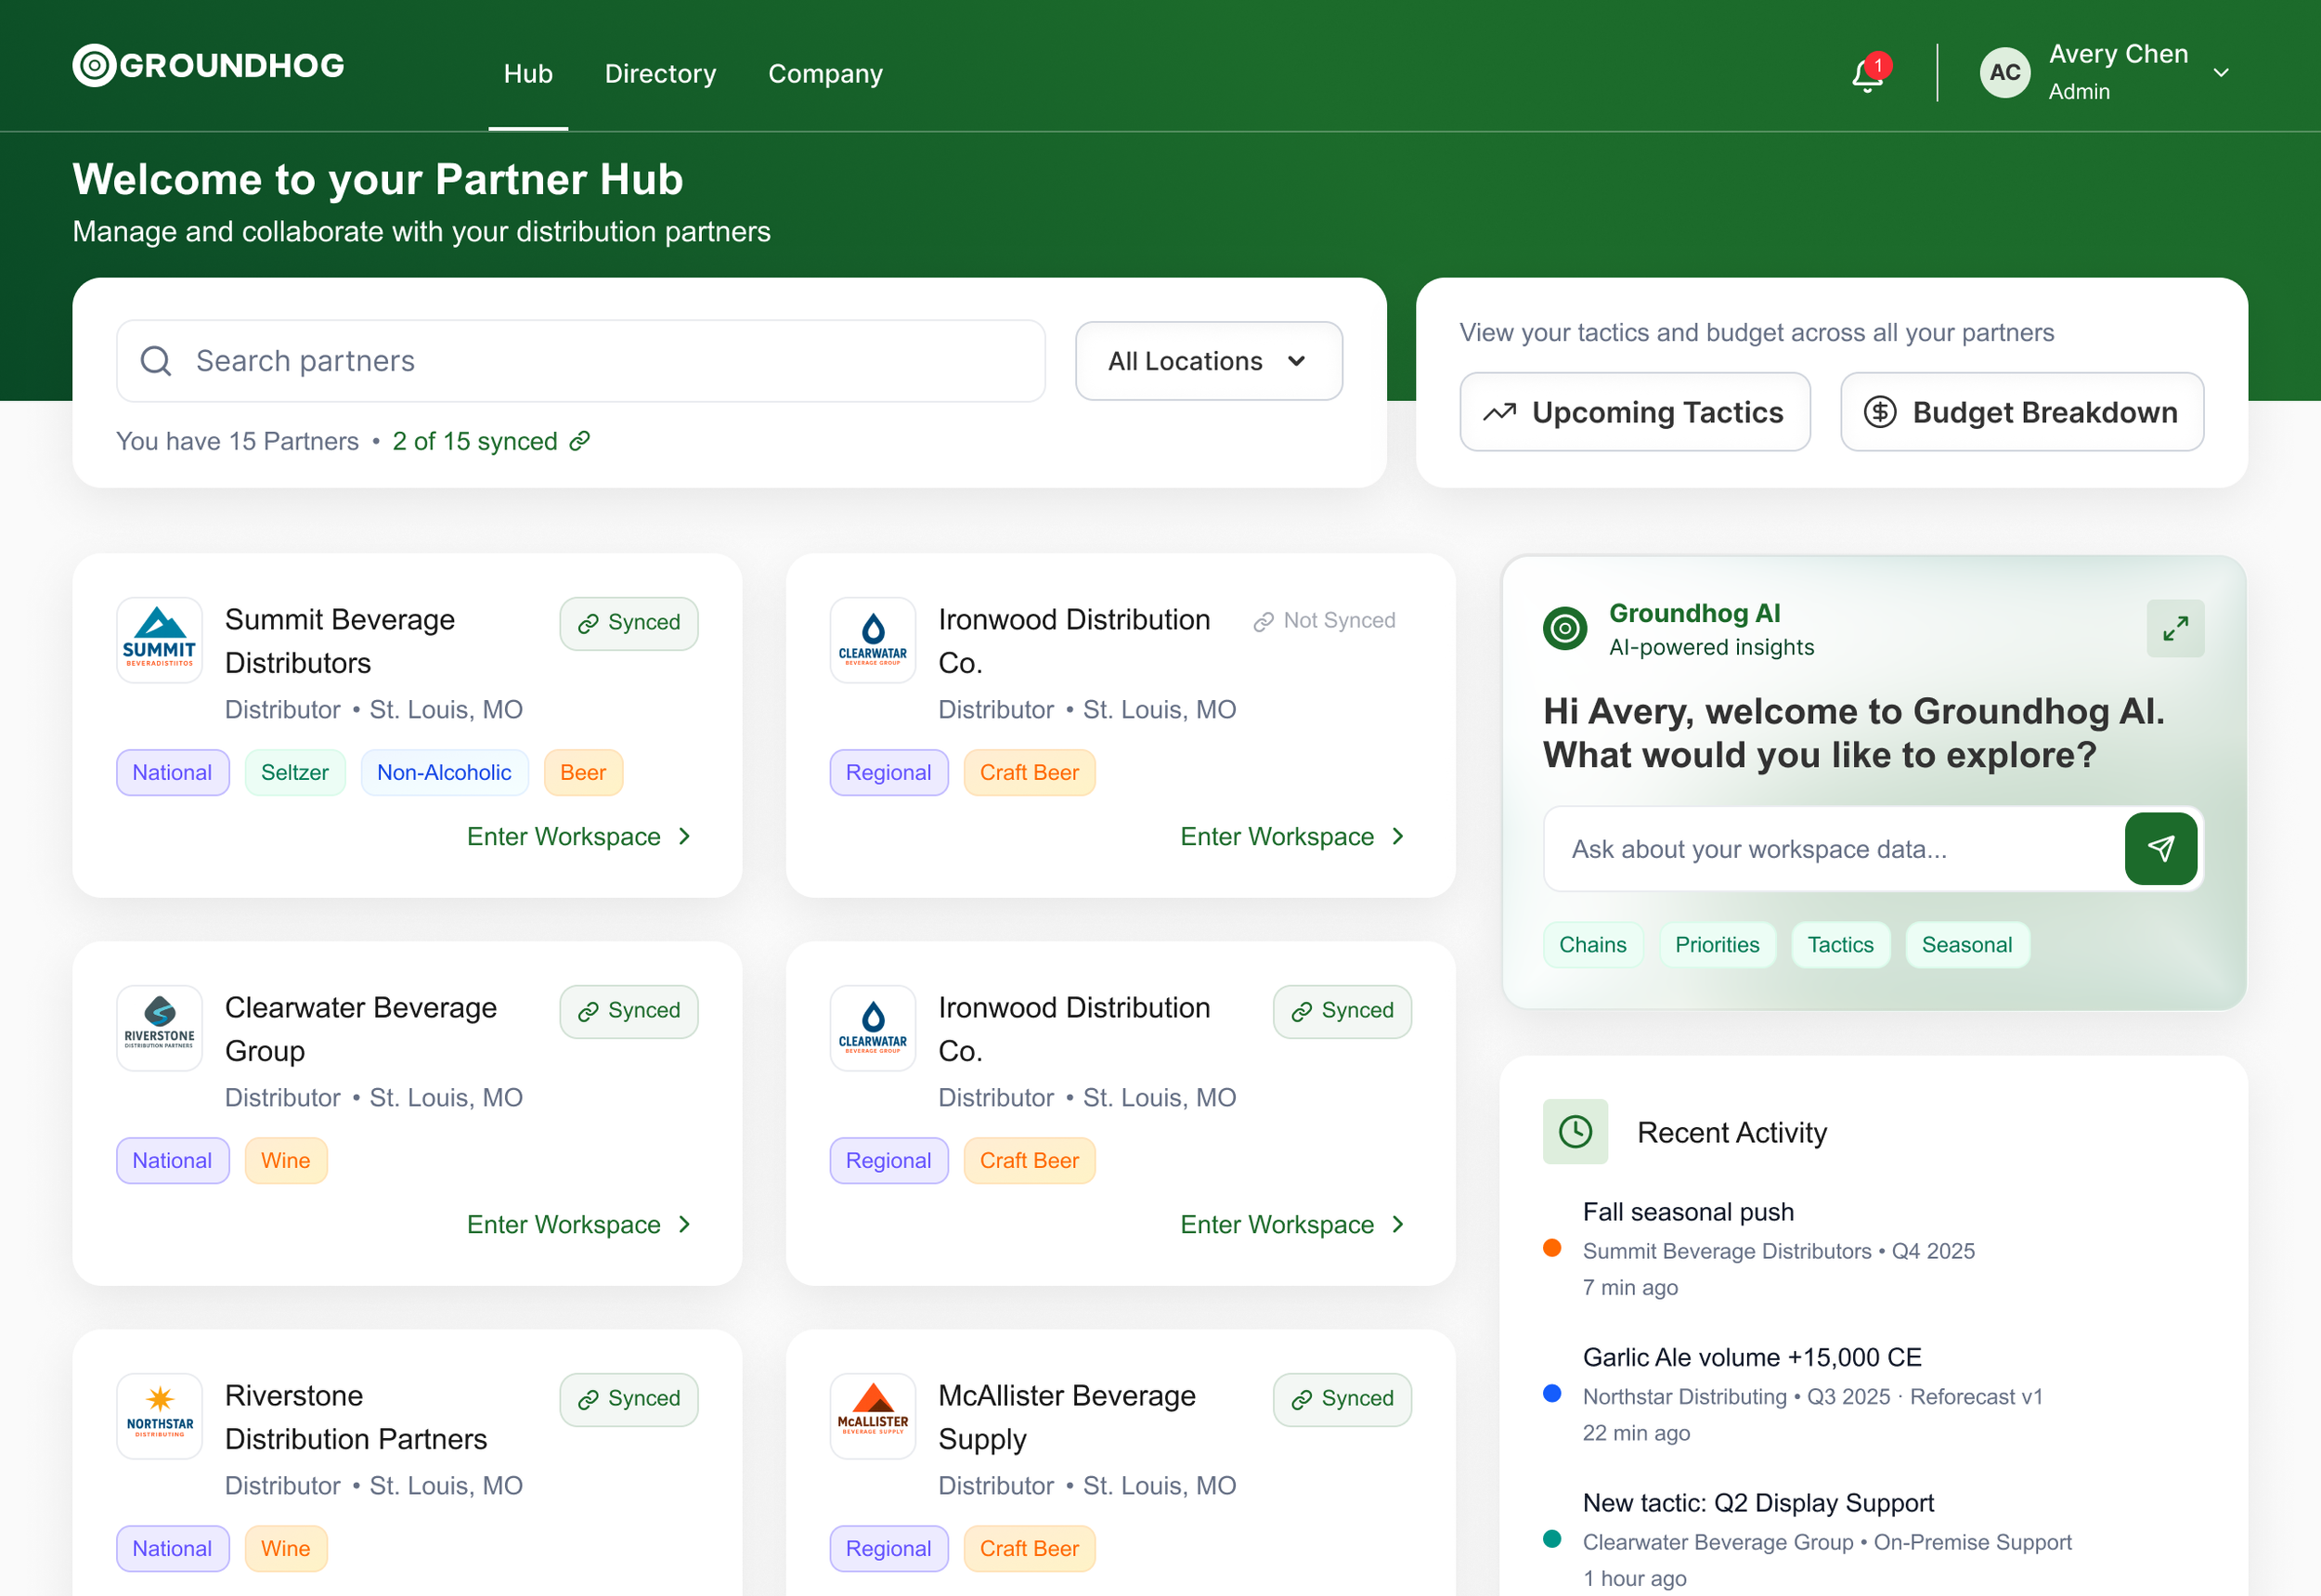Click the link icon next to synced count
The image size is (2321, 1596).
click(x=580, y=441)
